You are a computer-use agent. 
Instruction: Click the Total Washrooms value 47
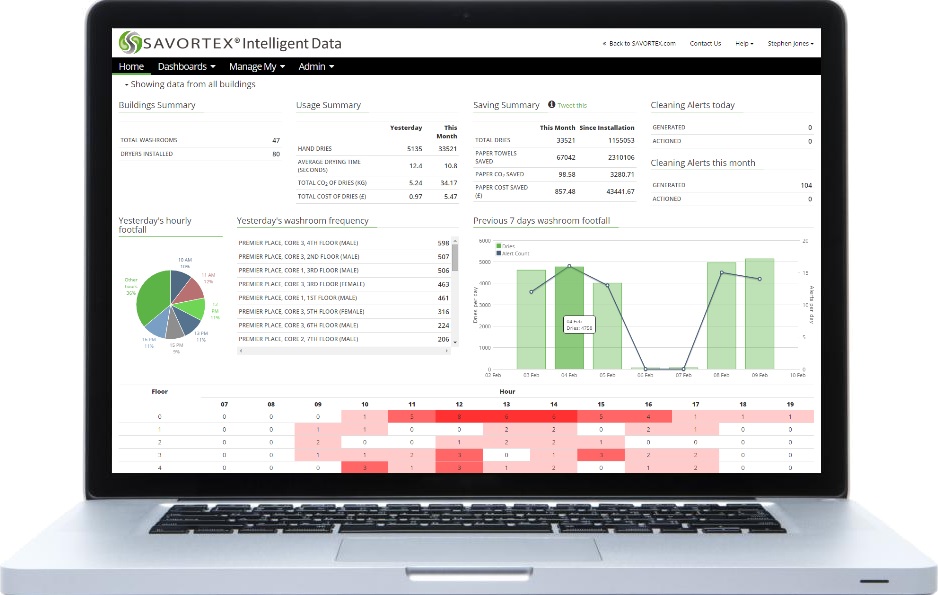point(276,141)
